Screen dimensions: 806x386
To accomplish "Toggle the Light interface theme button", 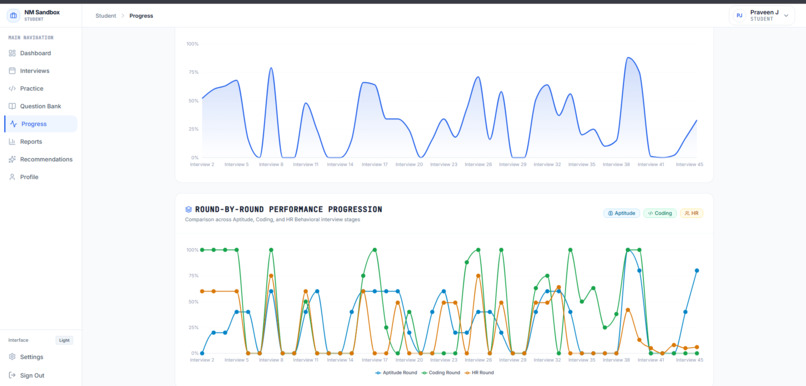I will coord(64,340).
